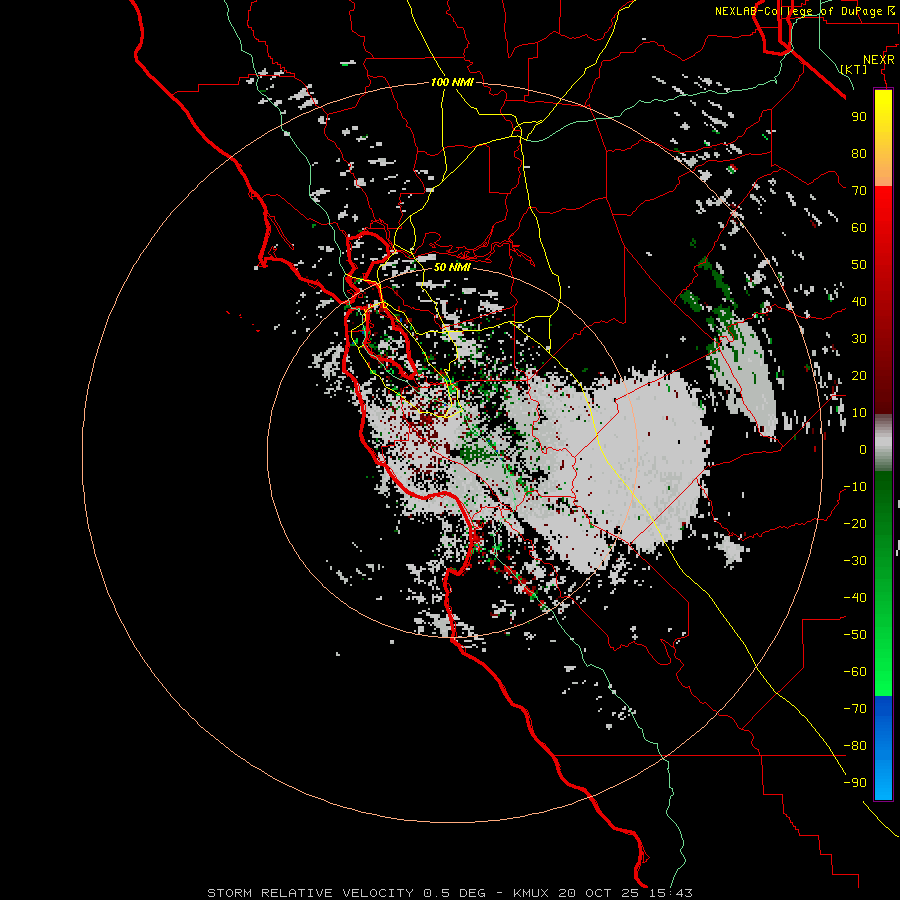Click the positive 20 velocity scale label
Image resolution: width=900 pixels, height=900 pixels.
pos(859,375)
